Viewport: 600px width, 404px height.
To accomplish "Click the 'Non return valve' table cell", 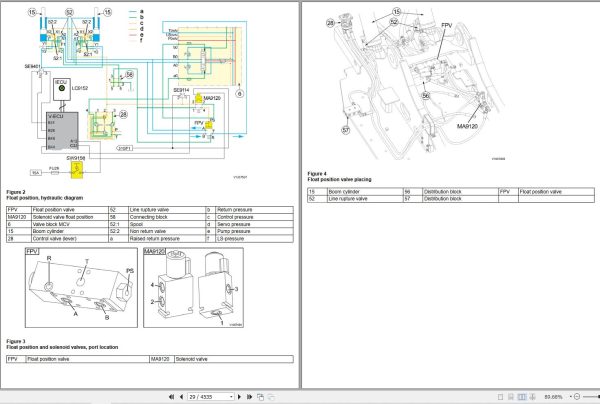I will coord(167,231).
